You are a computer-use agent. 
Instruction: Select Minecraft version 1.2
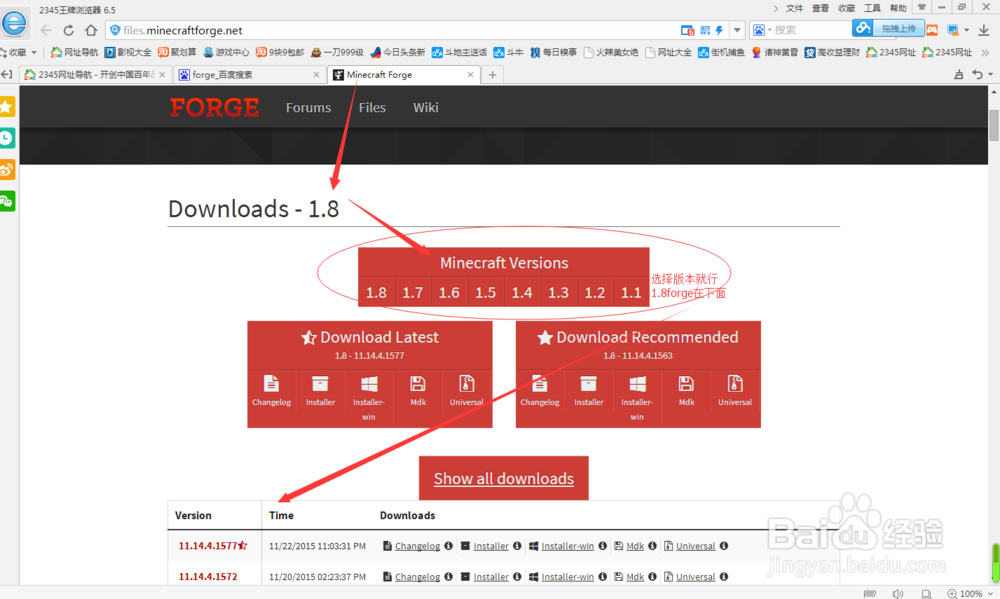click(594, 292)
